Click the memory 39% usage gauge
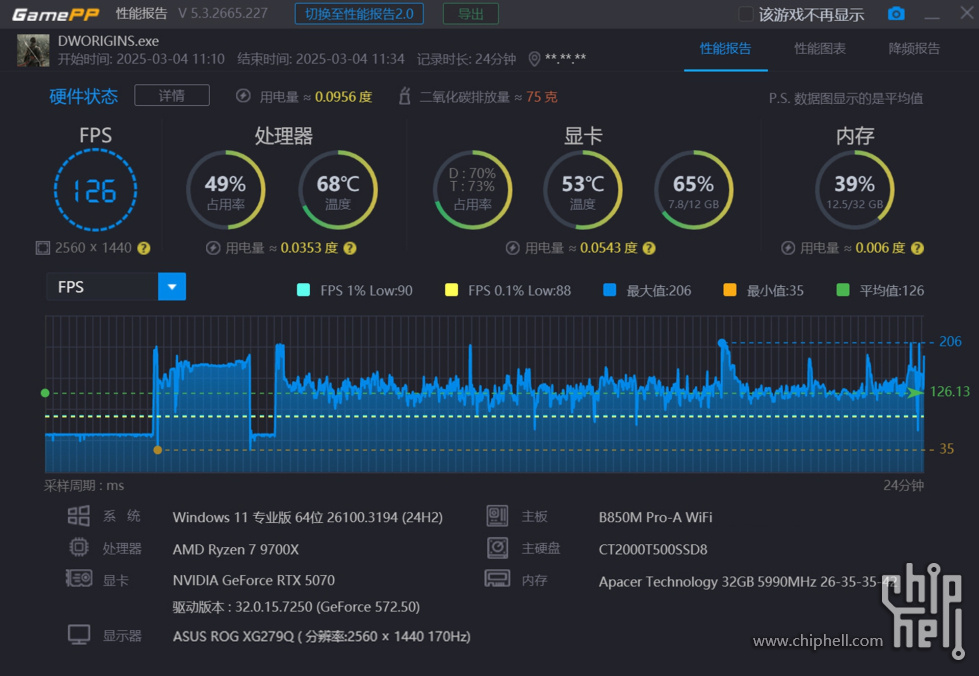Viewport: 979px width, 676px height. pos(855,190)
